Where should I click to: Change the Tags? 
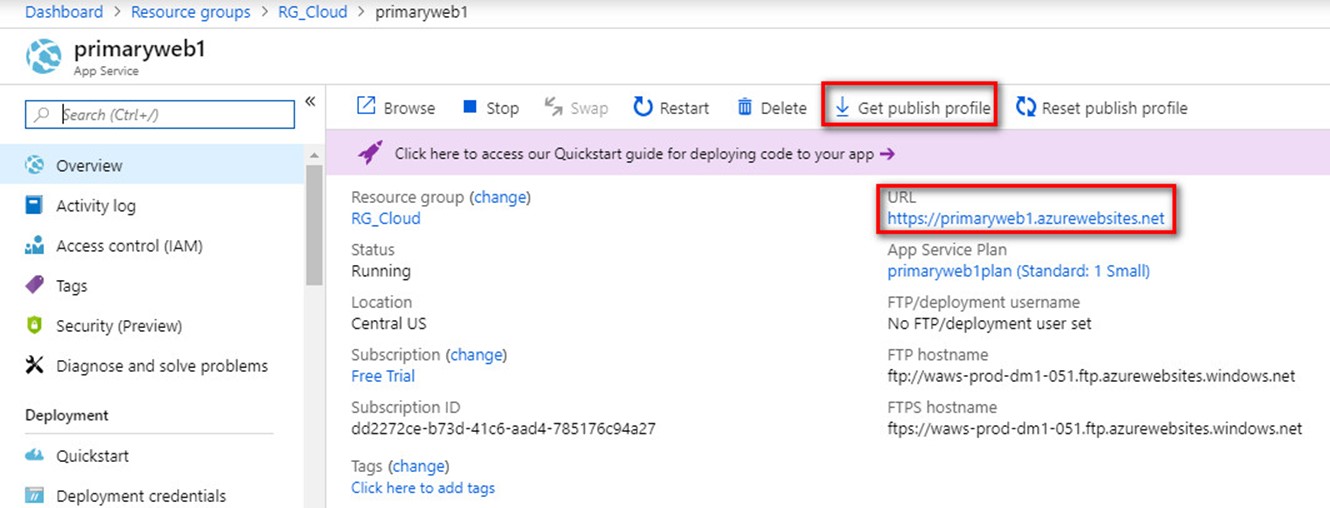[418, 466]
